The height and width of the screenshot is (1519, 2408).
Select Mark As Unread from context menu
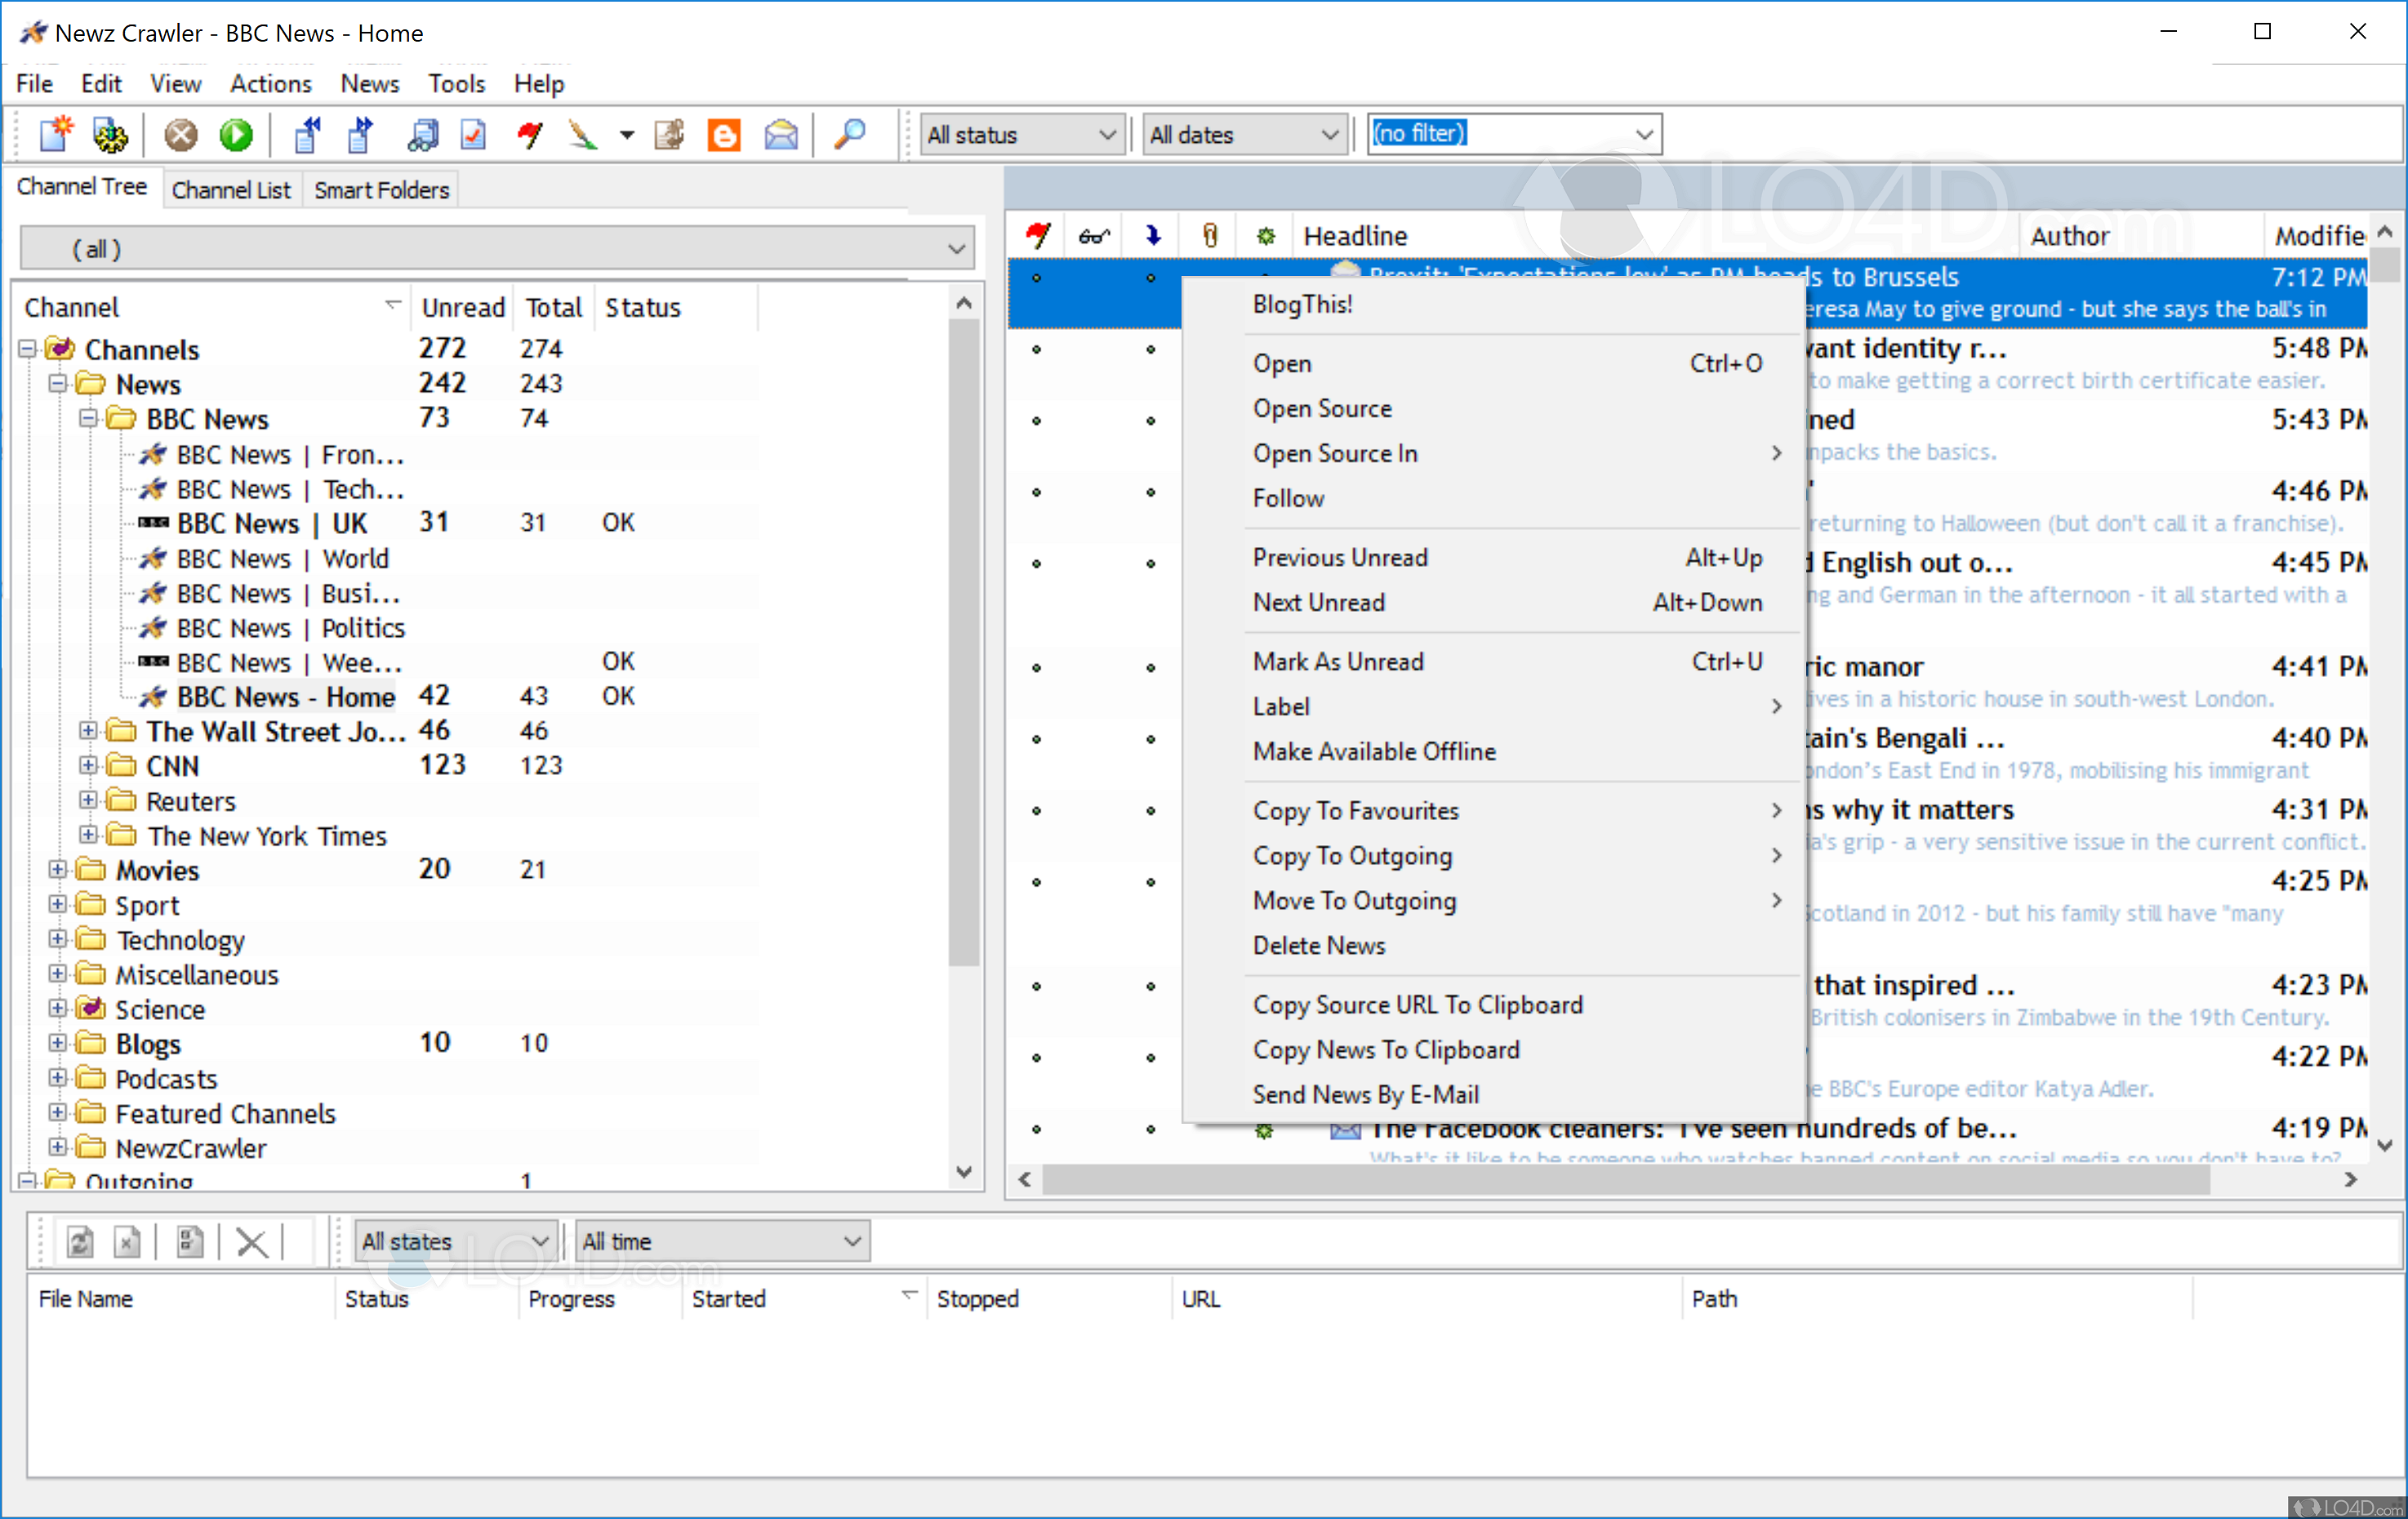coord(1337,661)
